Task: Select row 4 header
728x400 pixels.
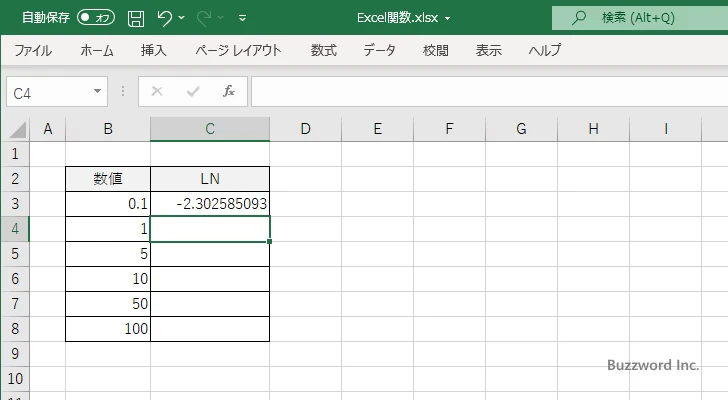Action: click(x=15, y=229)
